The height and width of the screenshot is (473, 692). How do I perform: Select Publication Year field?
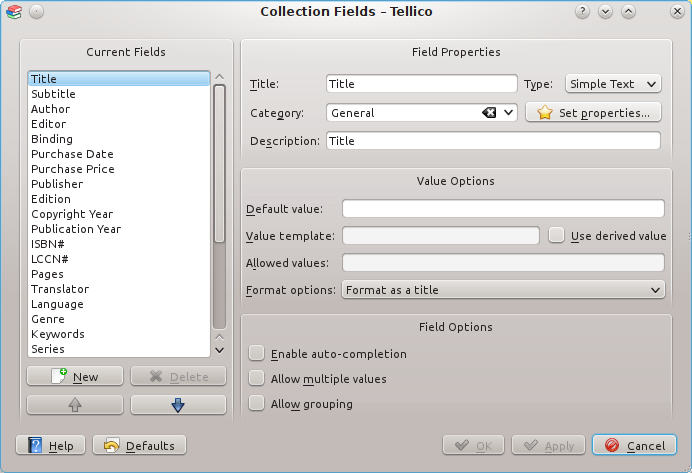click(x=119, y=229)
